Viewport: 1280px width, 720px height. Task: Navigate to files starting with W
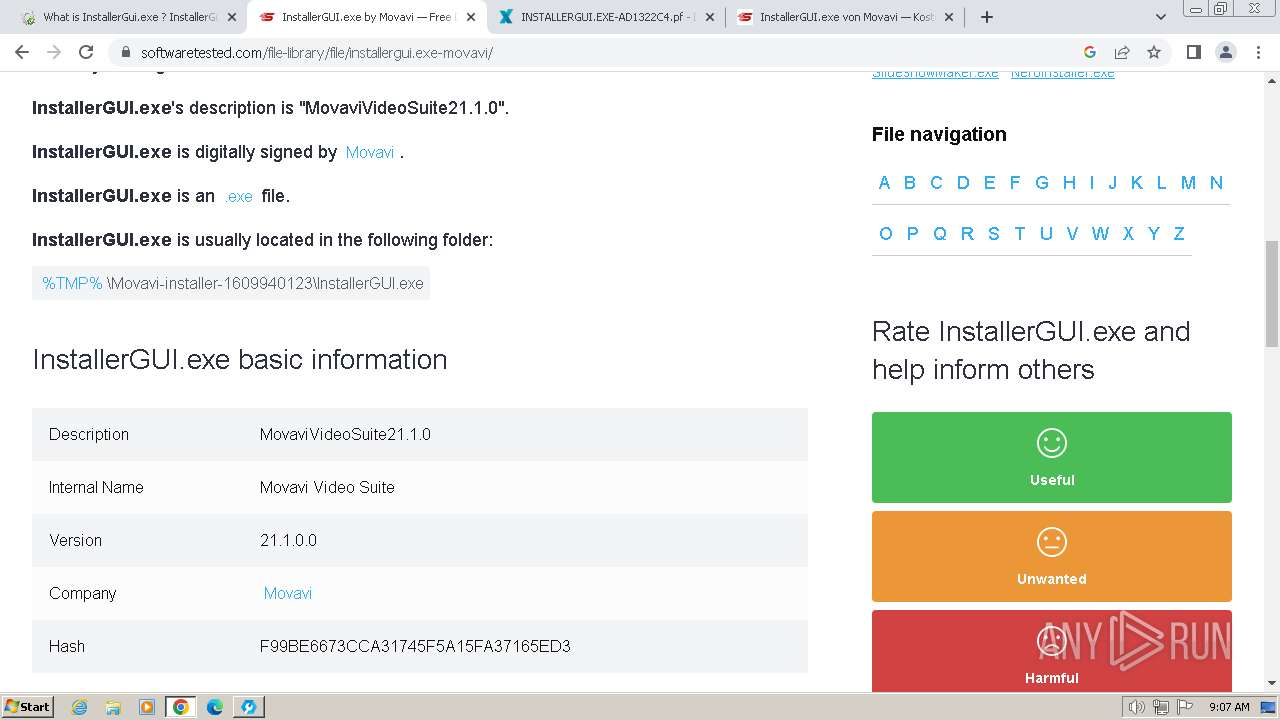tap(1100, 234)
